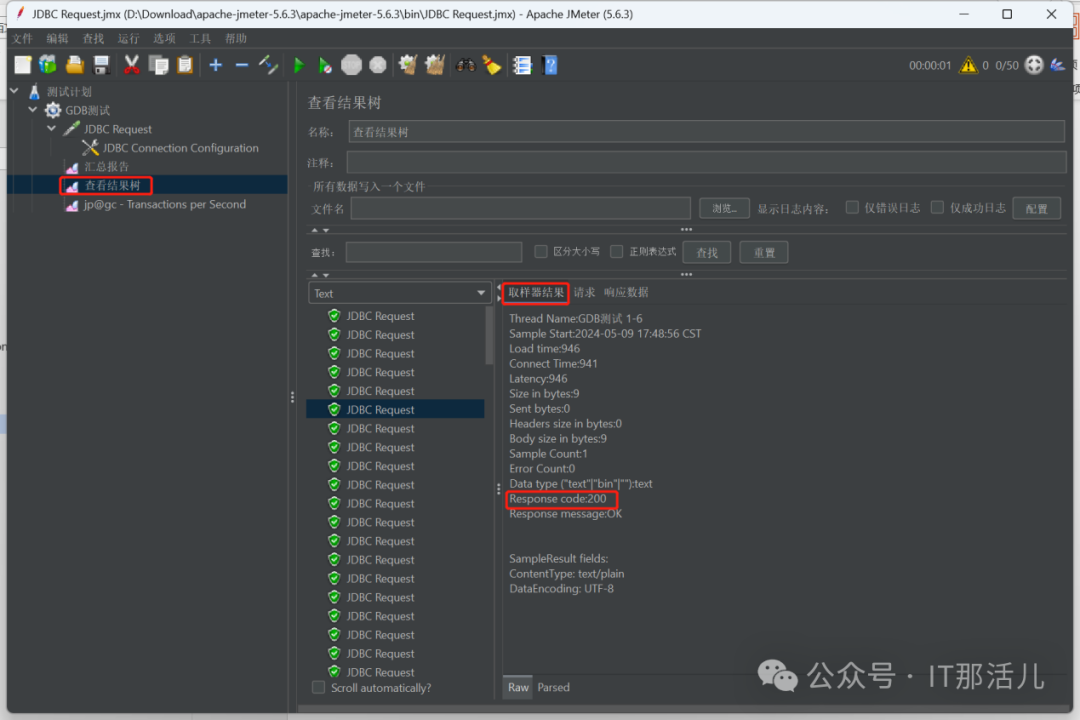Click the Stop test icon
The width and height of the screenshot is (1080, 720).
click(351, 65)
